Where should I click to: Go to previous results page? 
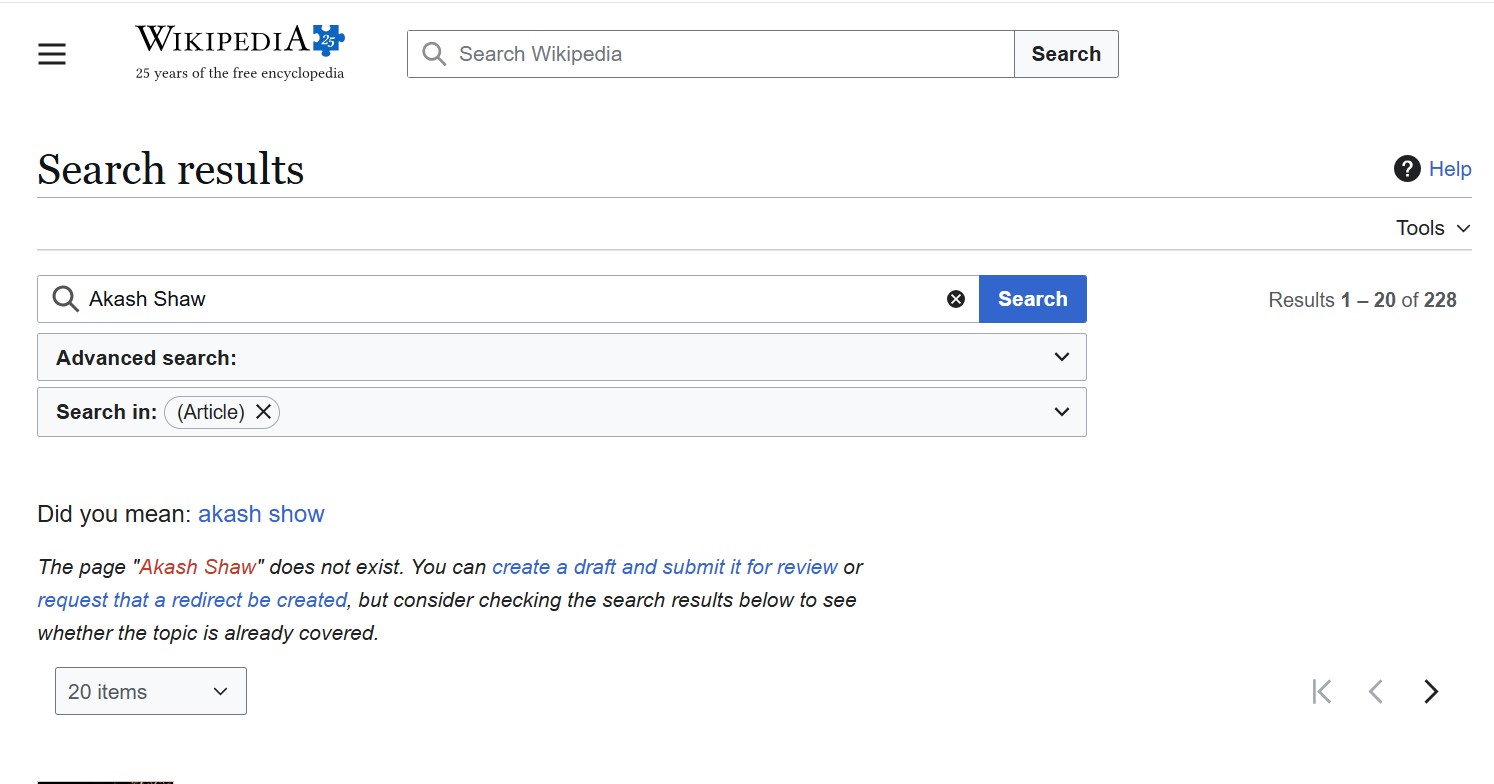[x=1376, y=691]
